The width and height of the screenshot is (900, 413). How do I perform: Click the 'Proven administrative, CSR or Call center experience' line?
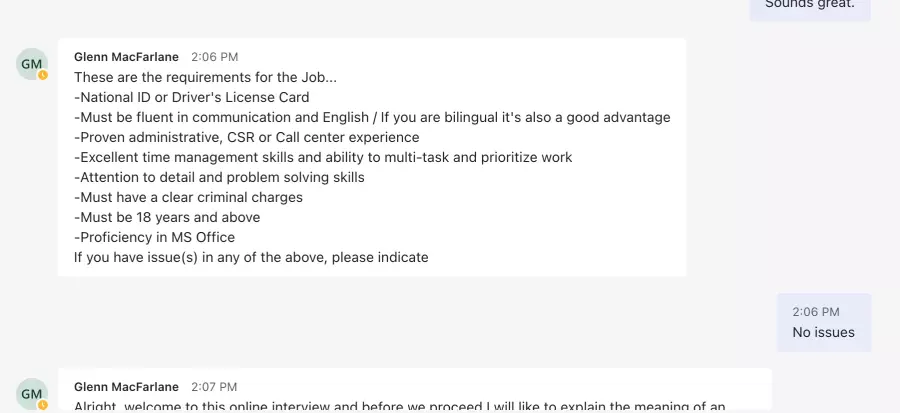tap(247, 138)
